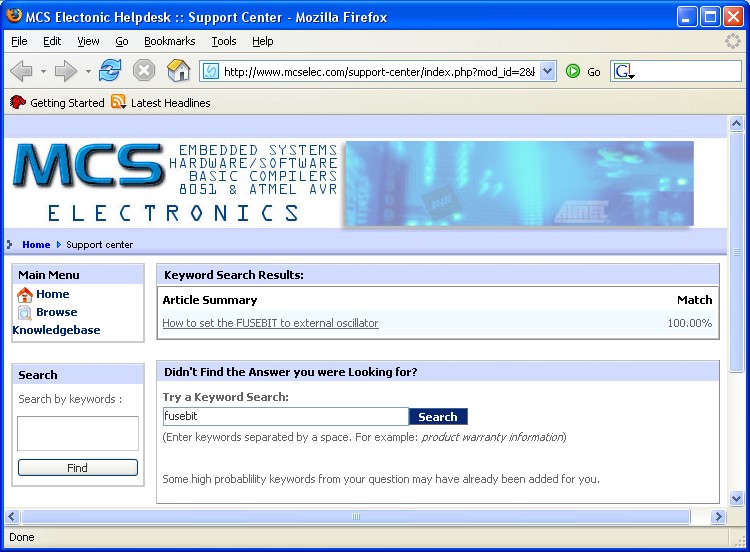The height and width of the screenshot is (552, 750).
Task: Close the Firefox window
Action: [733, 17]
